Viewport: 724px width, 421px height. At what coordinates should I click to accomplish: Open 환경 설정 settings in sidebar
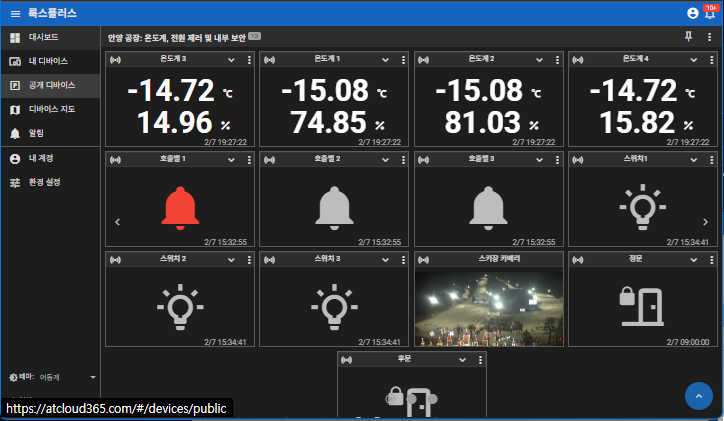tap(45, 182)
